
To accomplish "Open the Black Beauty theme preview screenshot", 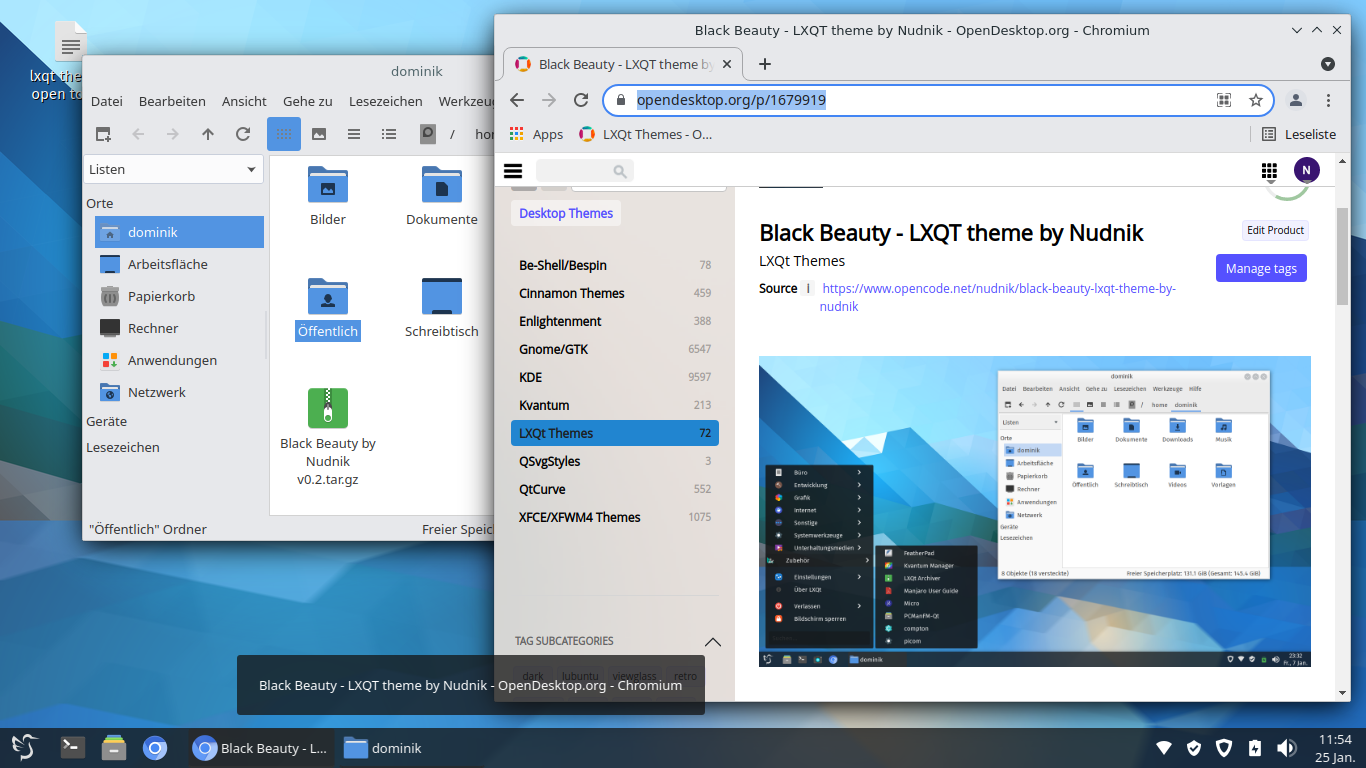I will (x=1035, y=511).
